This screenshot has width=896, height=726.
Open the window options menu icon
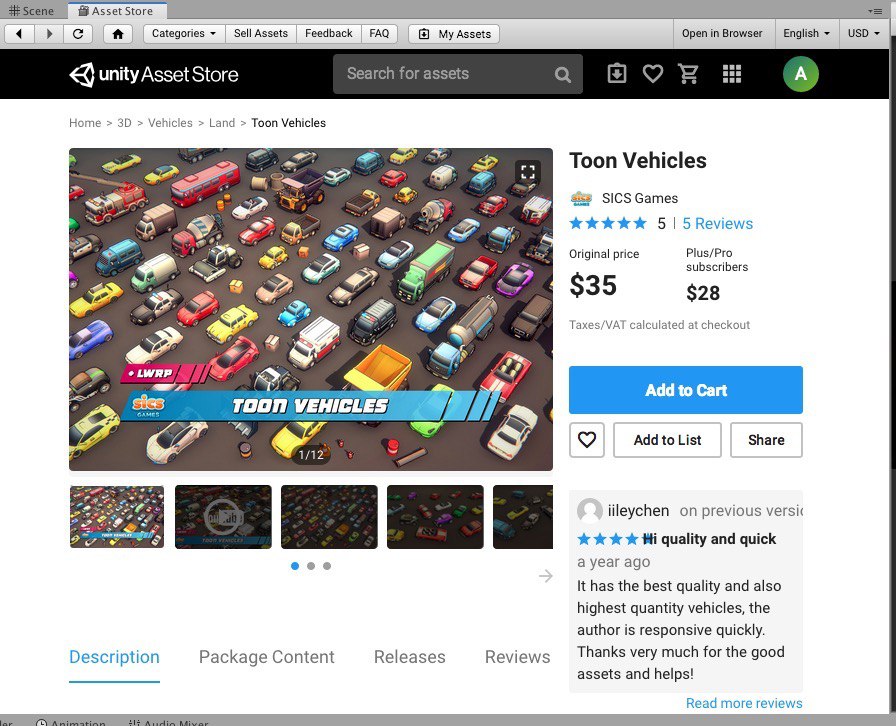click(874, 11)
